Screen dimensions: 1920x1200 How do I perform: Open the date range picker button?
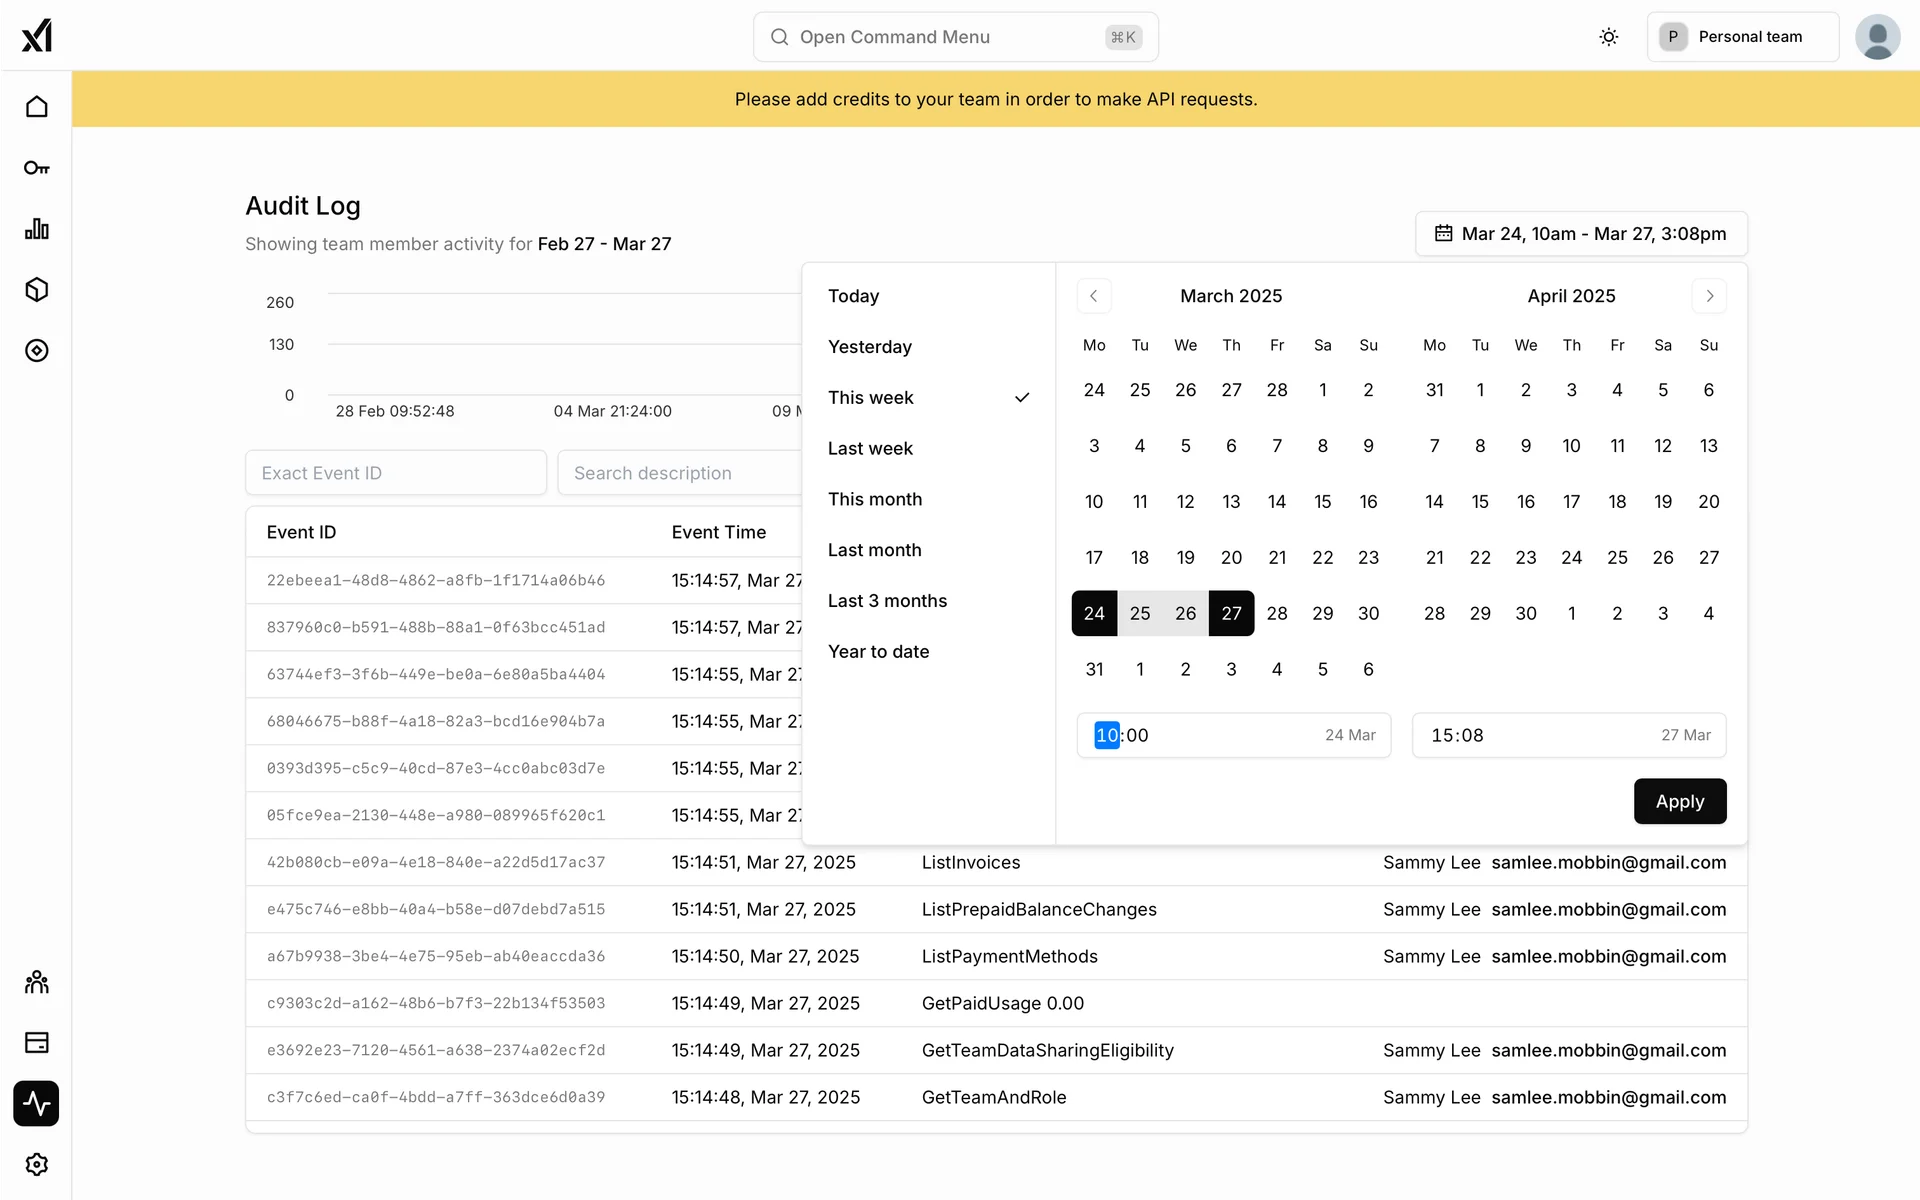(1580, 234)
